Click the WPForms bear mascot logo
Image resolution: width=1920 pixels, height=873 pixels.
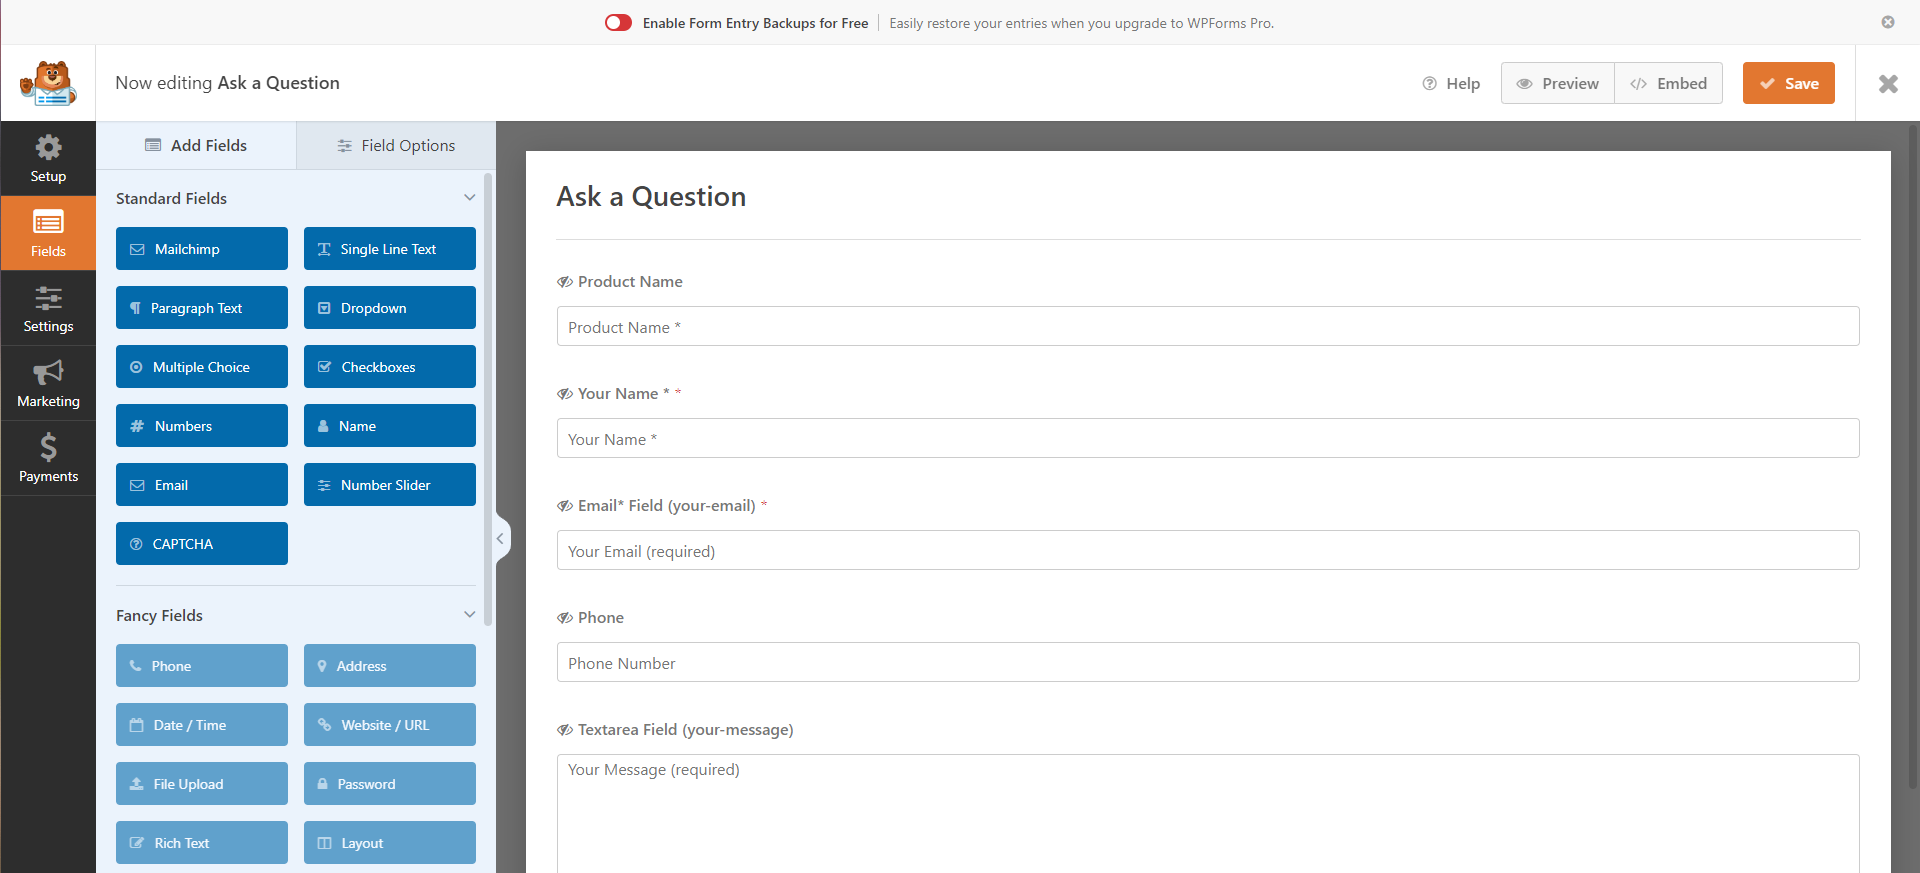(48, 84)
